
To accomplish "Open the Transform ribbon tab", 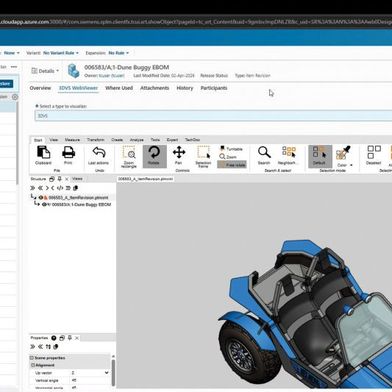I will click(96, 140).
